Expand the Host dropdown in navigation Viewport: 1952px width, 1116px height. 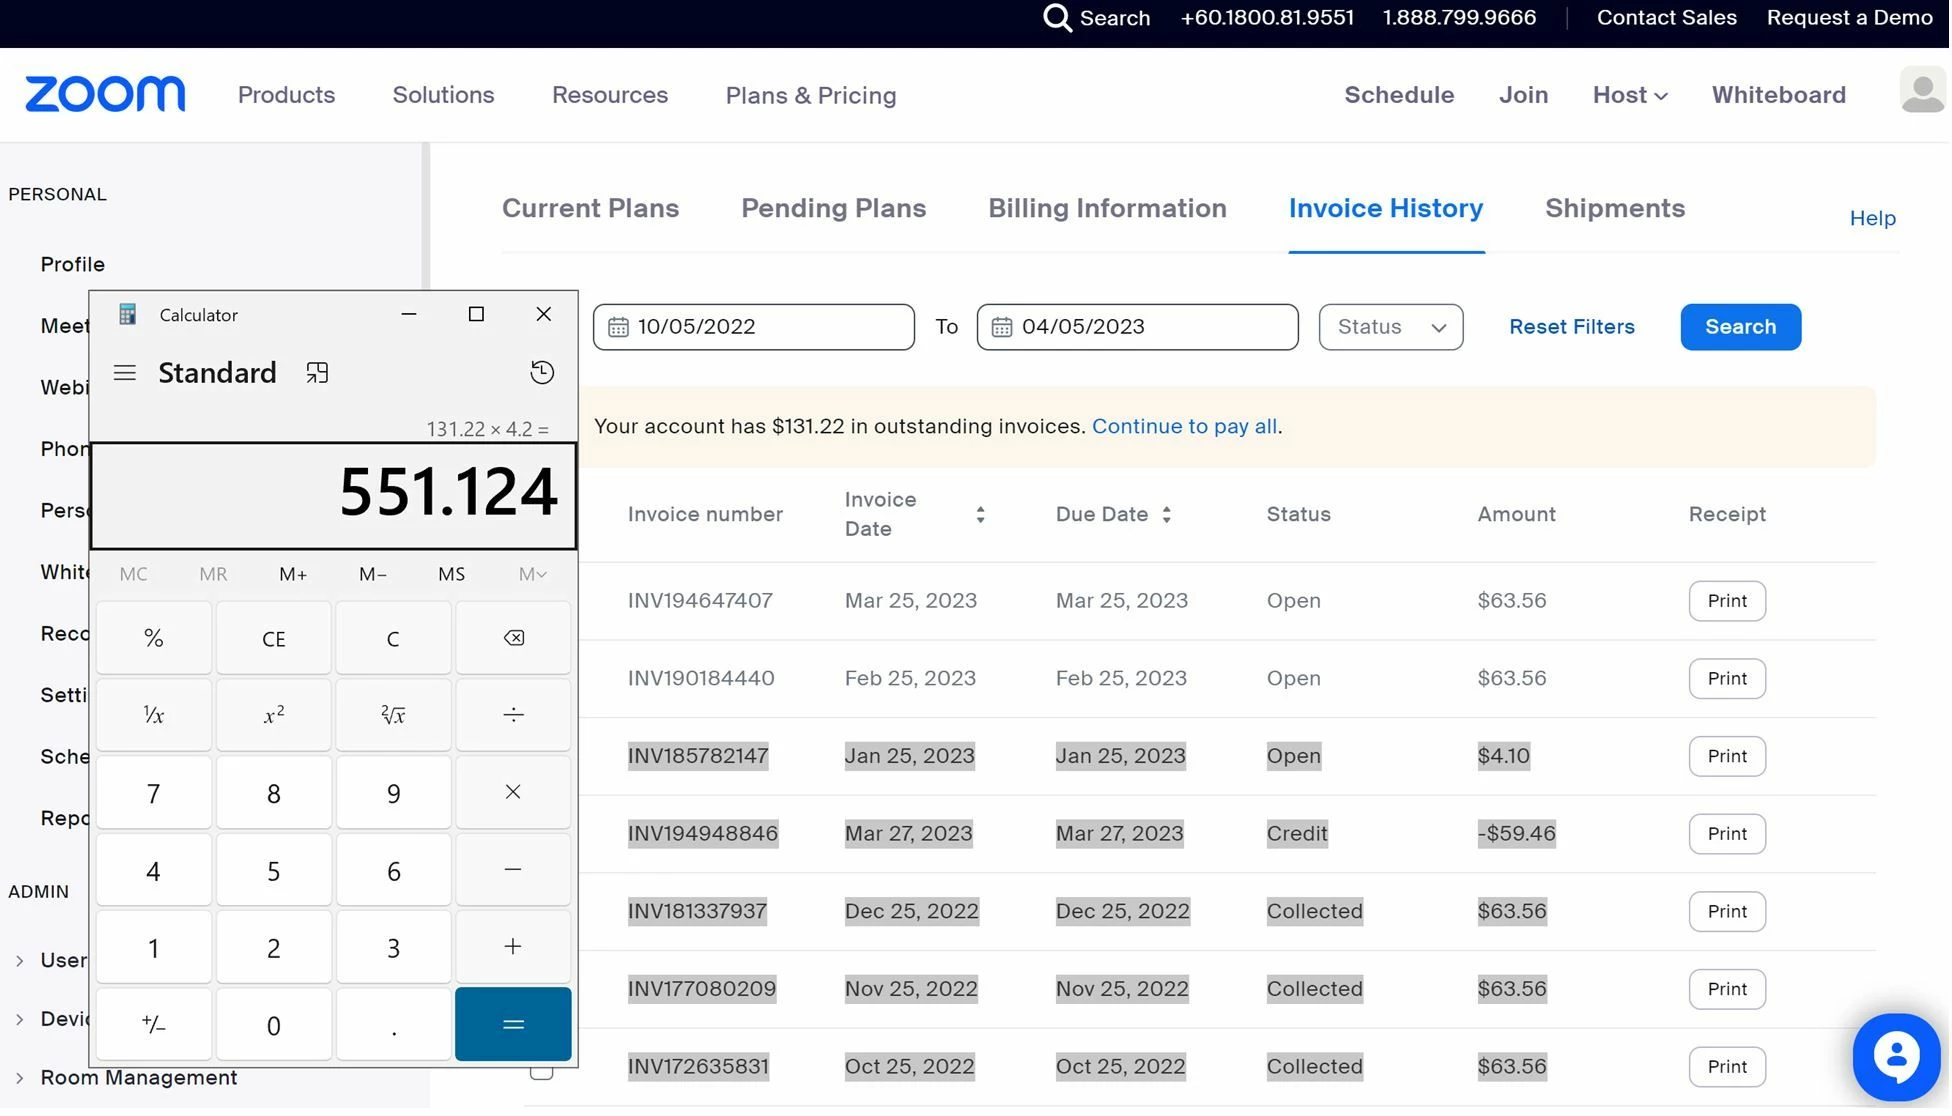[x=1629, y=95]
